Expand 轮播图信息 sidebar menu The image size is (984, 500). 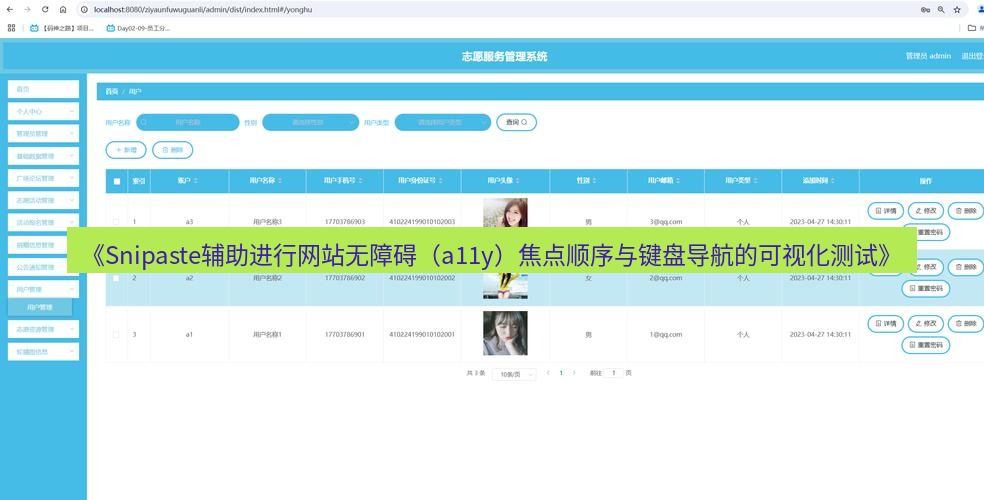click(43, 351)
